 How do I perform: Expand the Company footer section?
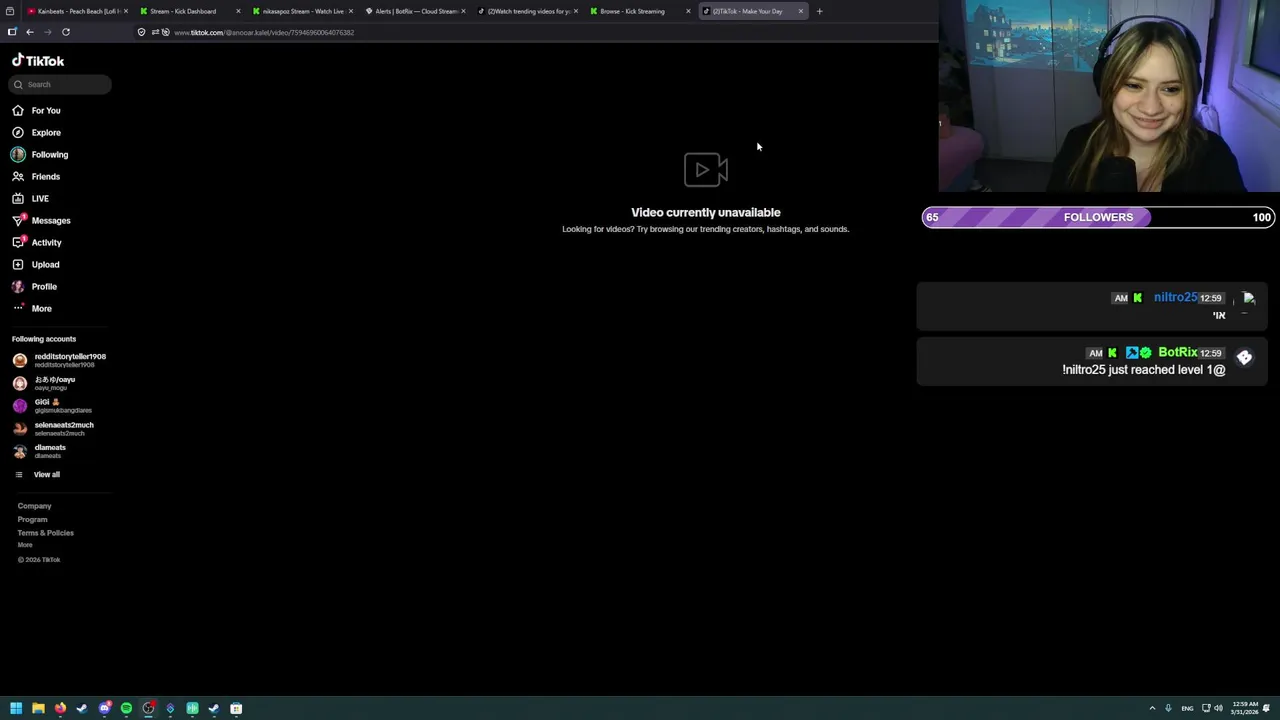34,506
